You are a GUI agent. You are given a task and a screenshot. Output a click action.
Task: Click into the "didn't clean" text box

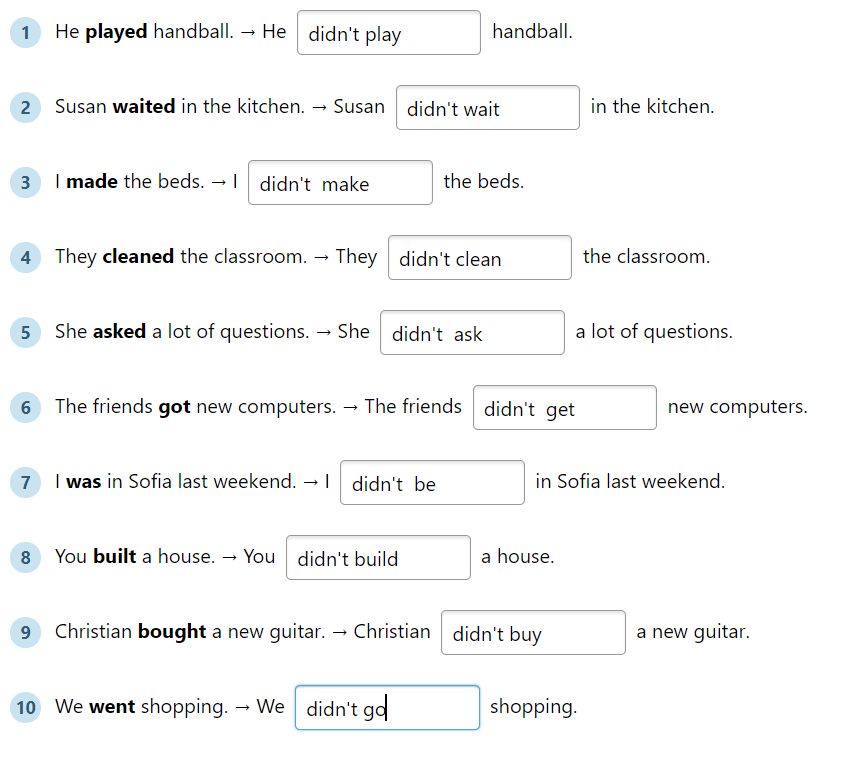(479, 258)
